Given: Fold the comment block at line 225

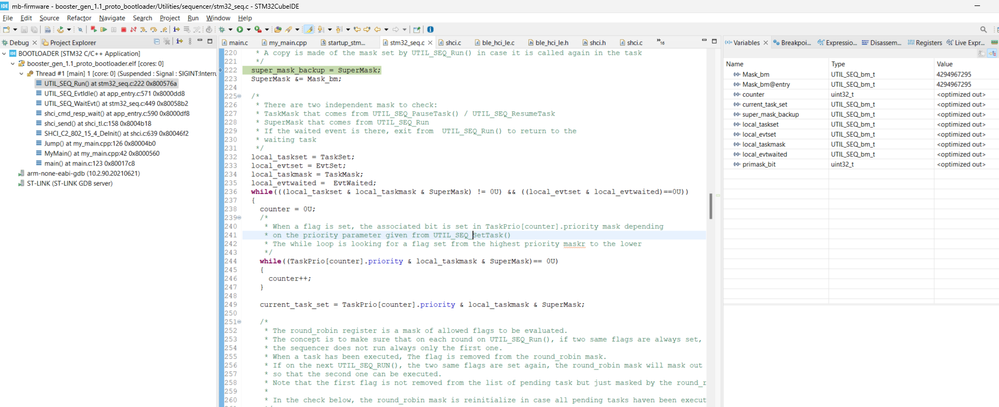Looking at the screenshot, I should coord(238,96).
